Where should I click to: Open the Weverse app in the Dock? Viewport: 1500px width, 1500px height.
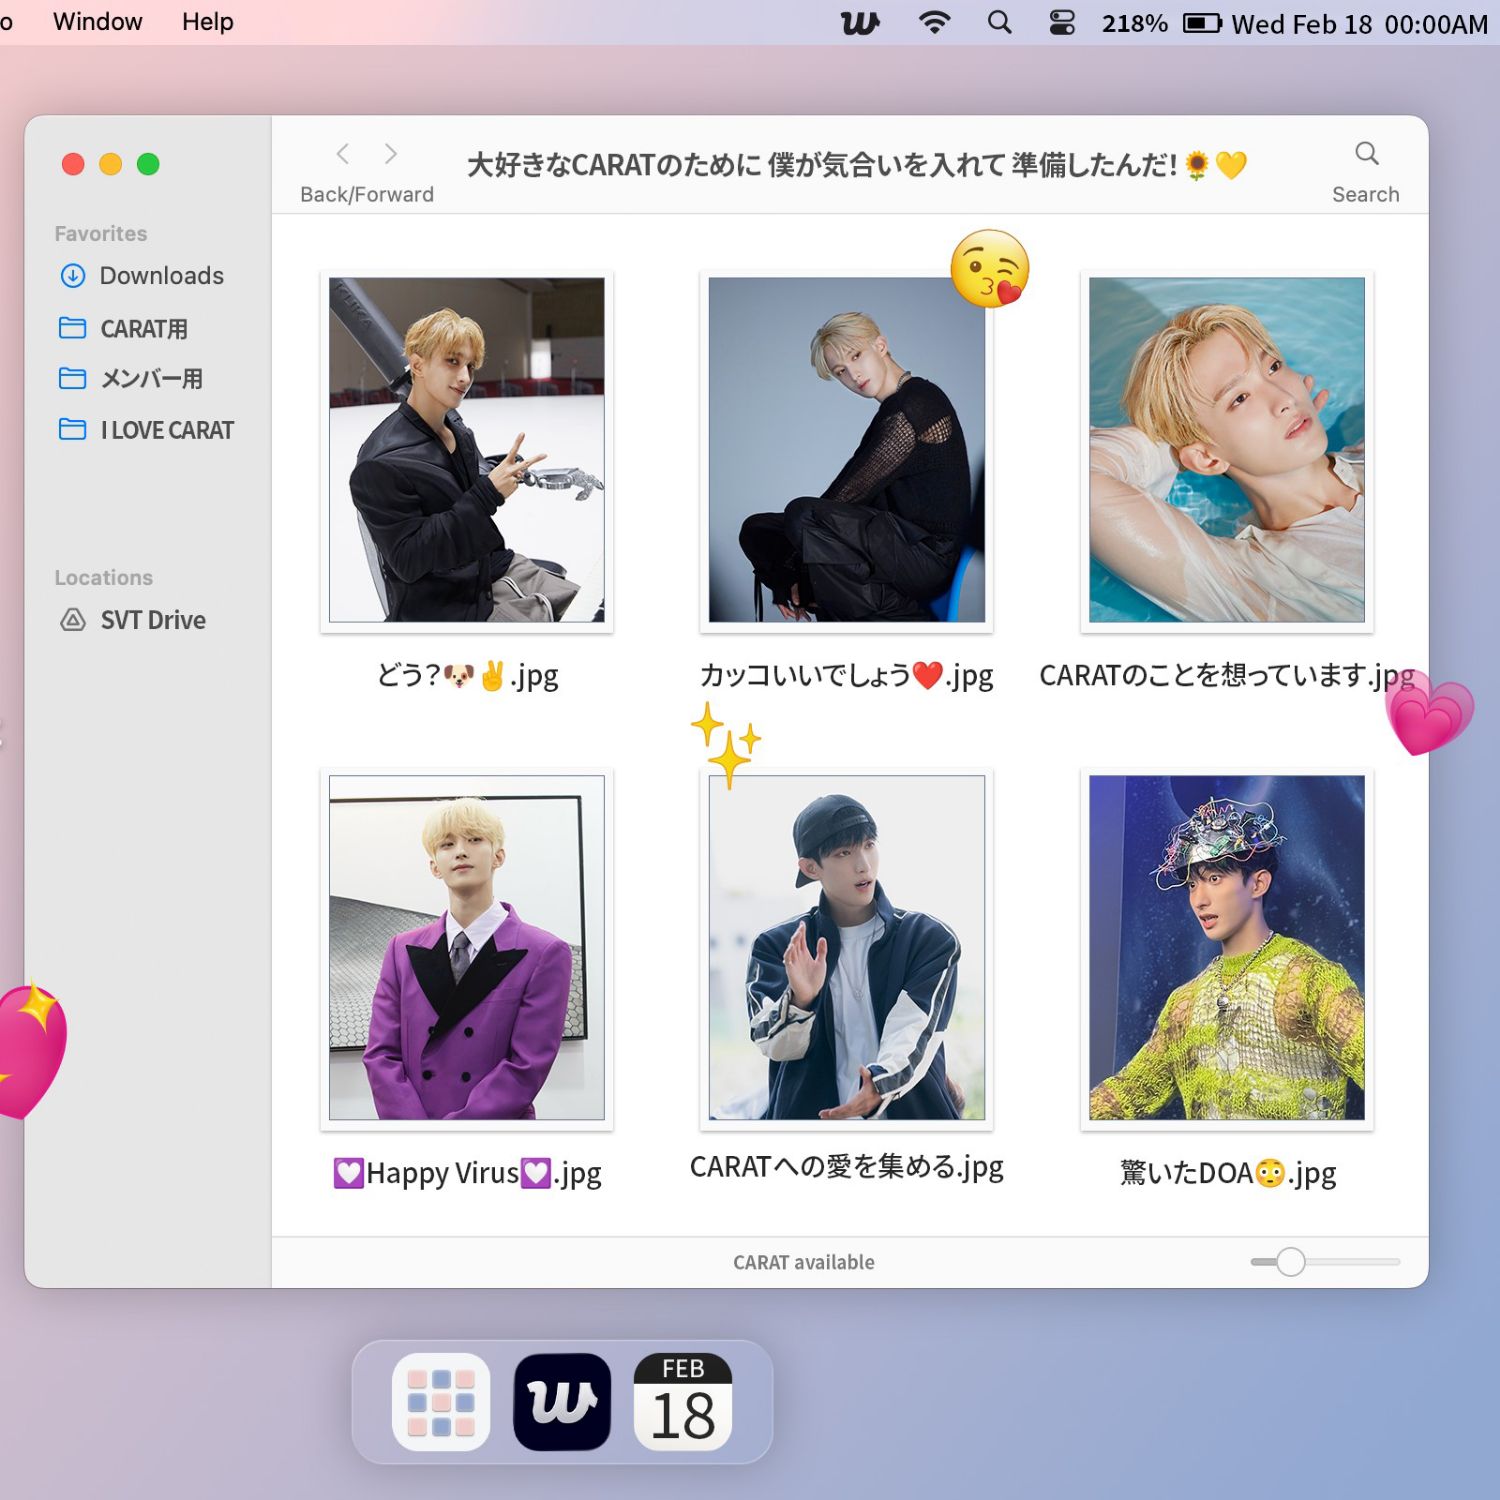(562, 1402)
